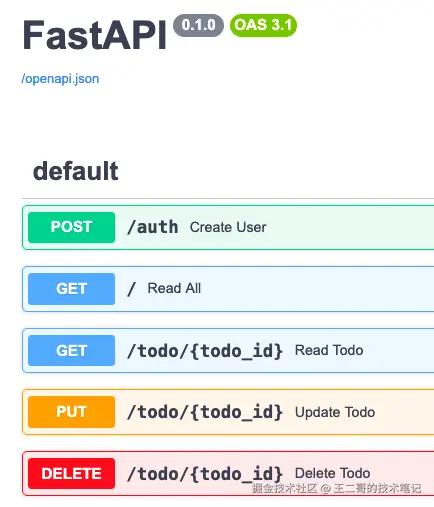The height and width of the screenshot is (507, 434).
Task: Click the GET badge for Read Todo
Action: pos(71,350)
